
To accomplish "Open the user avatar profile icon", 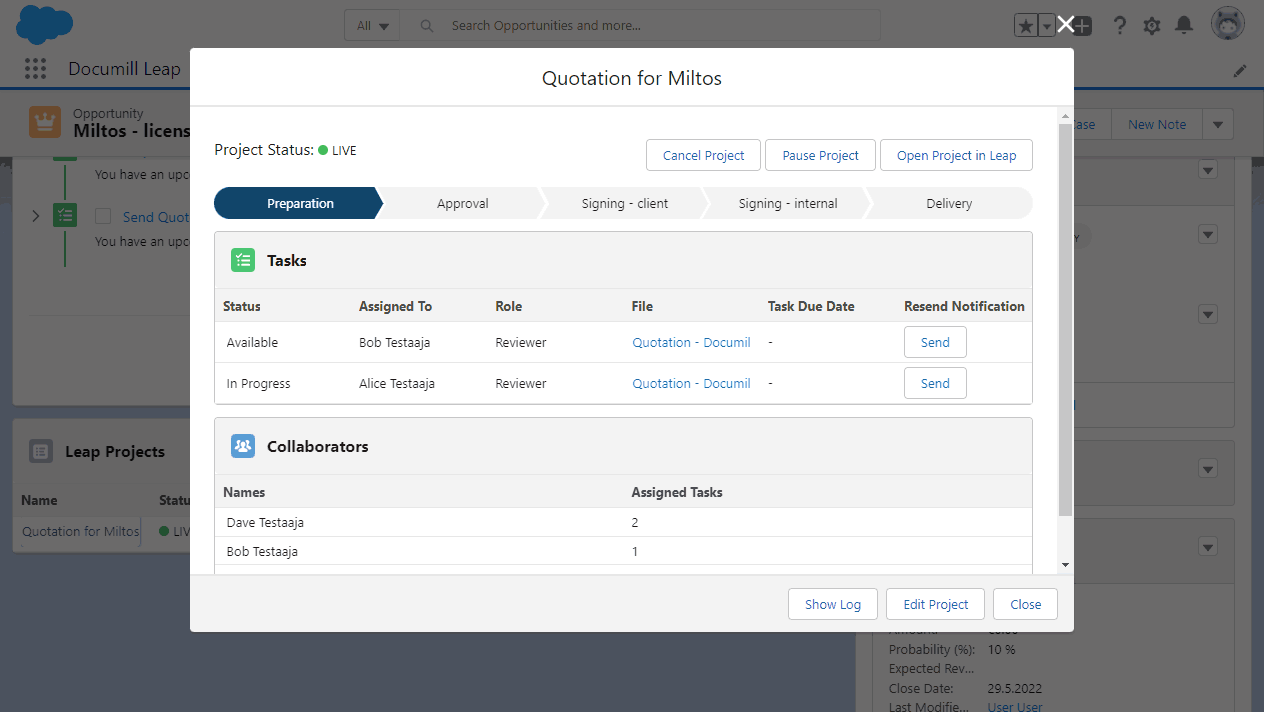I will tap(1227, 22).
